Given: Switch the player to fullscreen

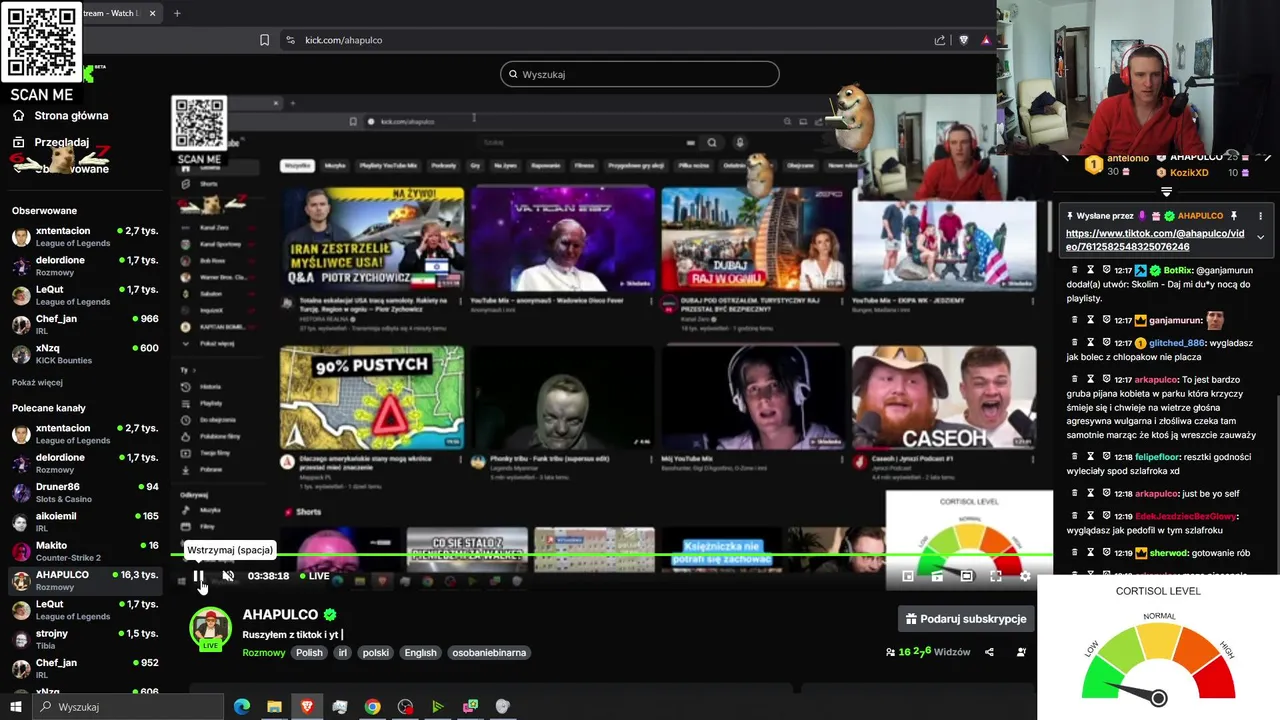Looking at the screenshot, I should (x=996, y=576).
